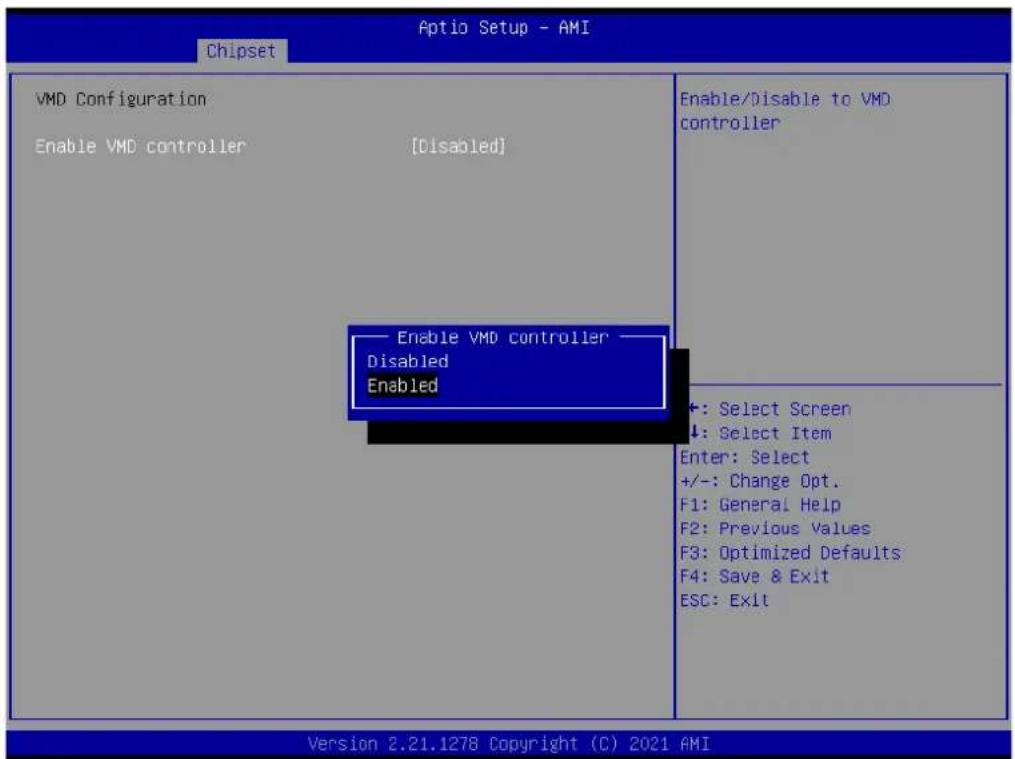Click the F1: General Help hint
Image resolution: width=1015 pixels, height=759 pixels.
761,504
